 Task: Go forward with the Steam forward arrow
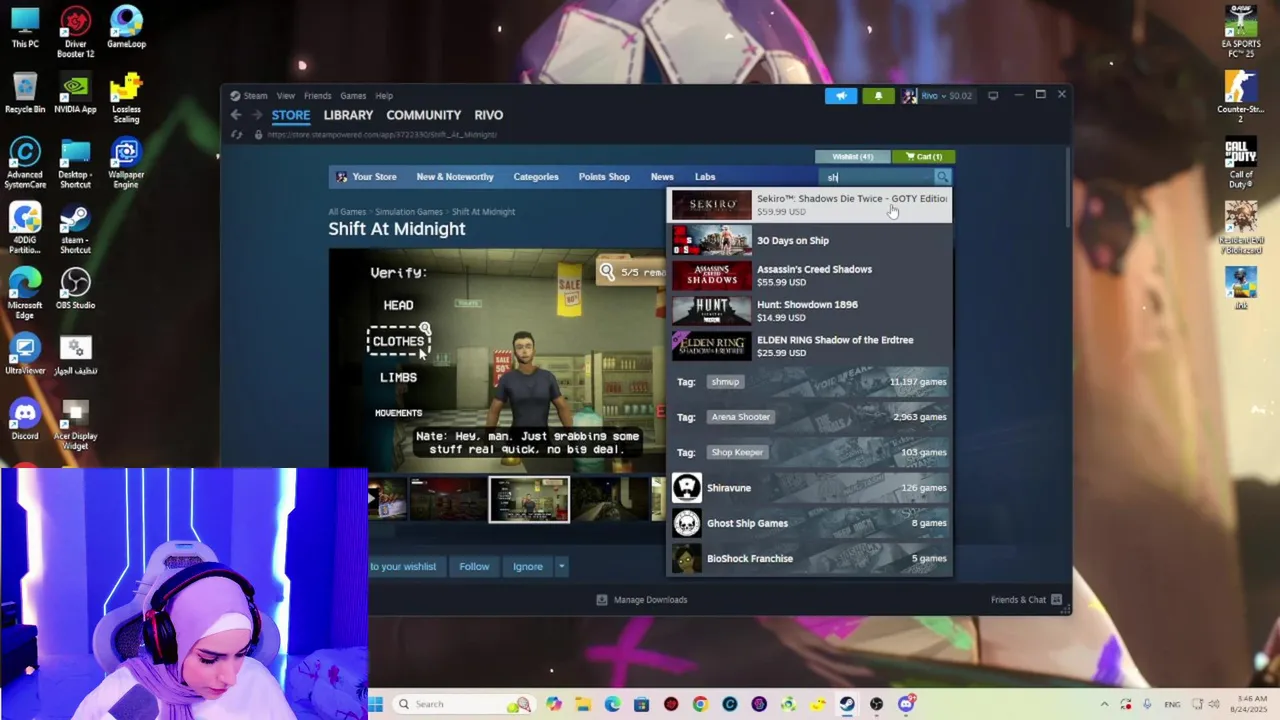(257, 115)
